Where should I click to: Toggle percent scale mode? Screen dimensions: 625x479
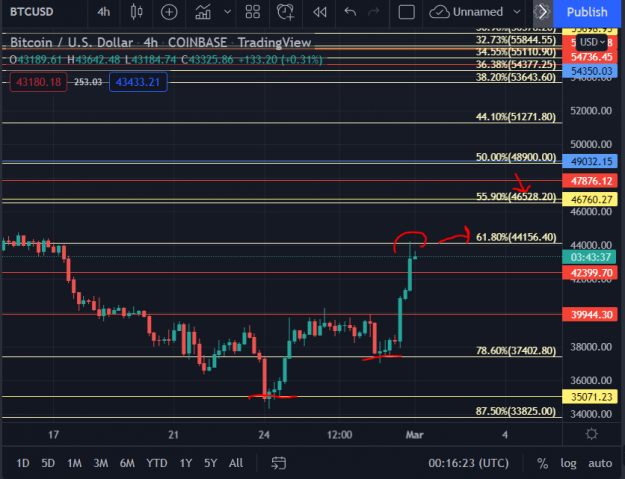(x=542, y=463)
